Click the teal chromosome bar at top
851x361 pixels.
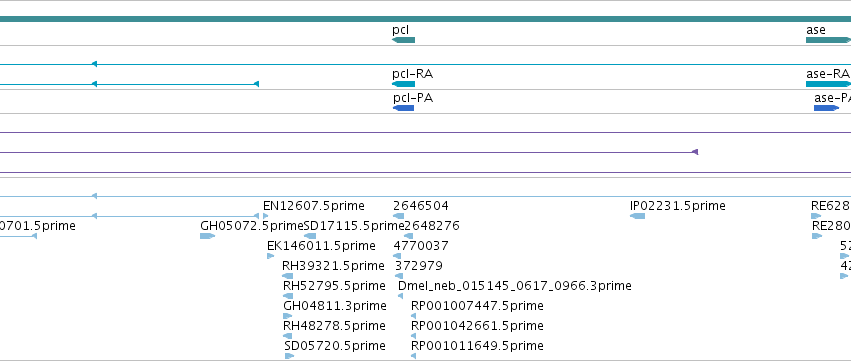tap(426, 19)
